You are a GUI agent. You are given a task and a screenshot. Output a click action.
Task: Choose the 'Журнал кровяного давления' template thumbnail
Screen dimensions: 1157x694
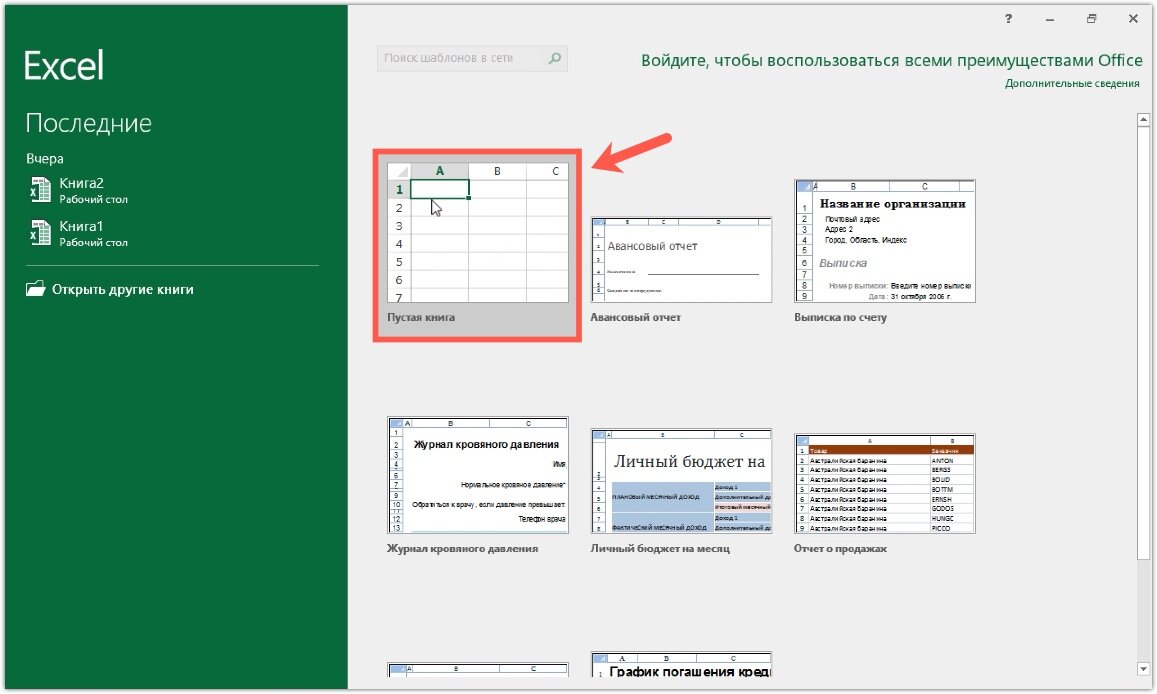477,475
